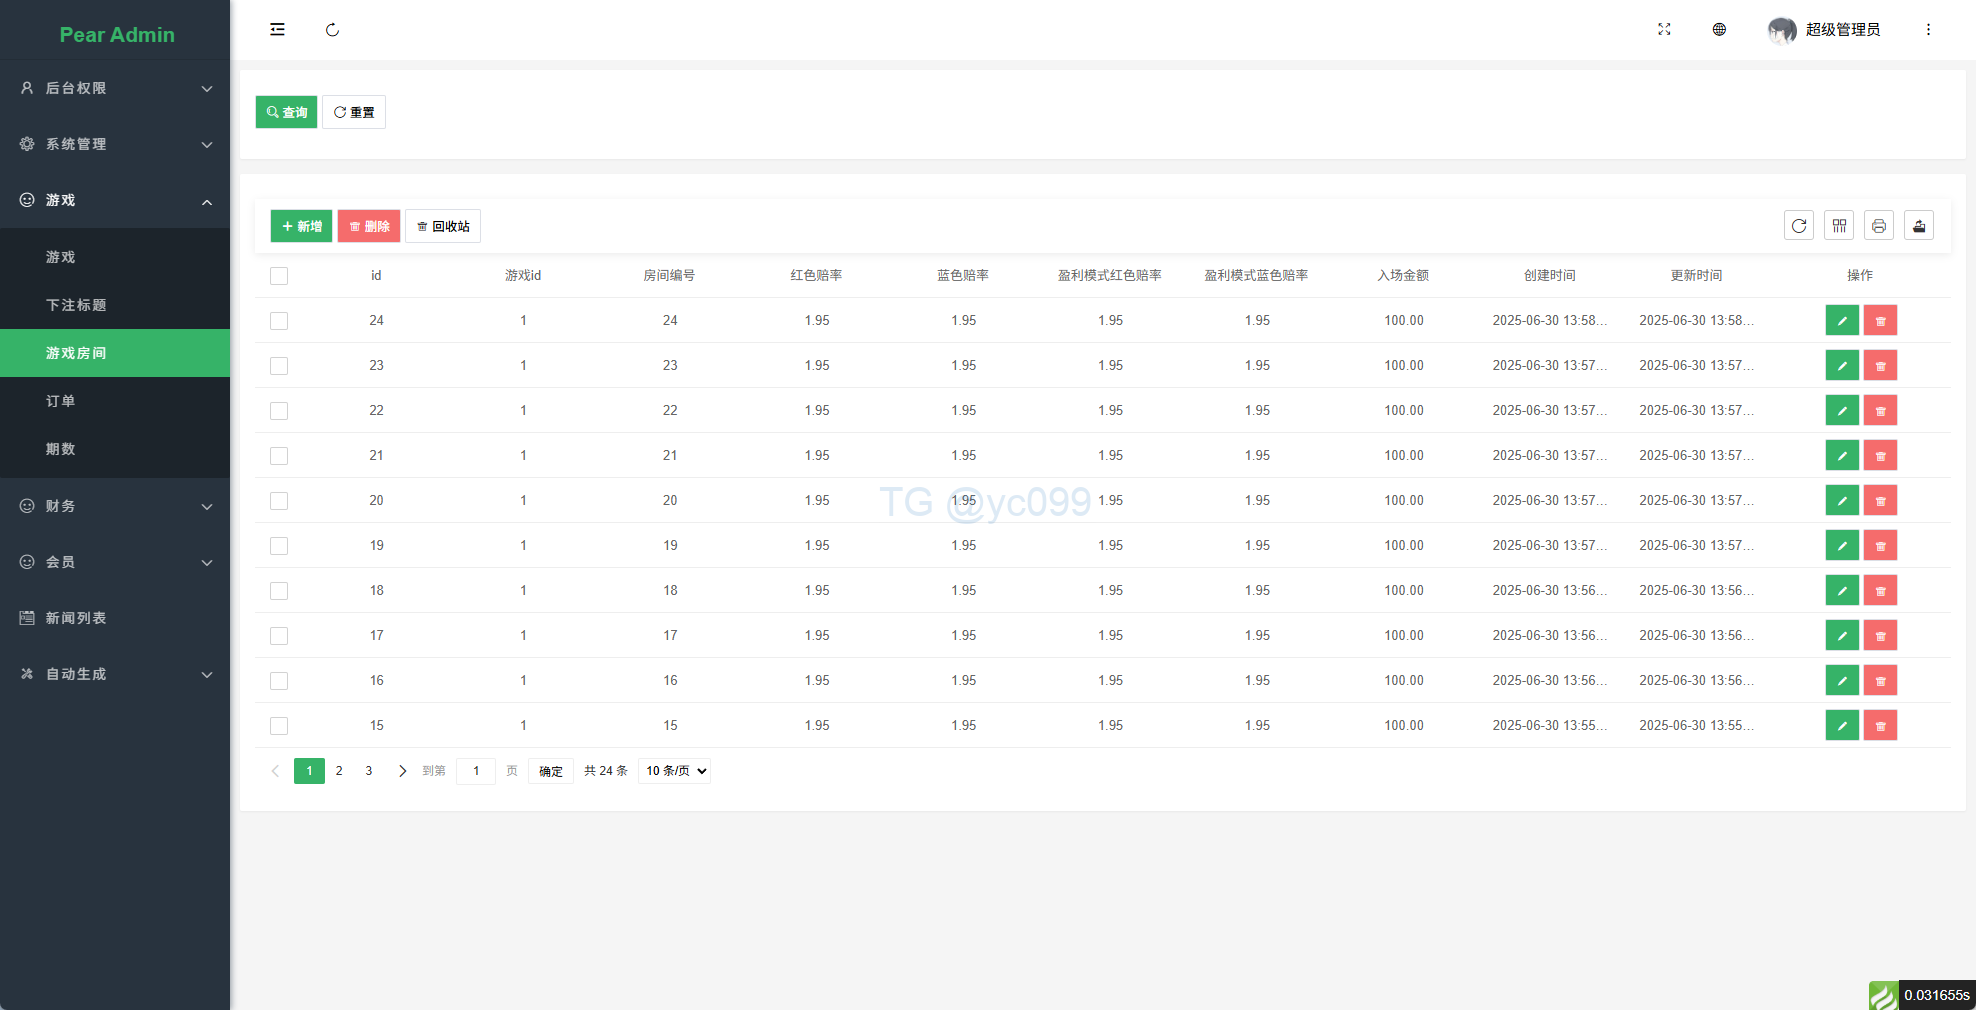Toggle the select-all checkbox in the table header
Image resolution: width=1976 pixels, height=1010 pixels.
pyautogui.click(x=279, y=276)
